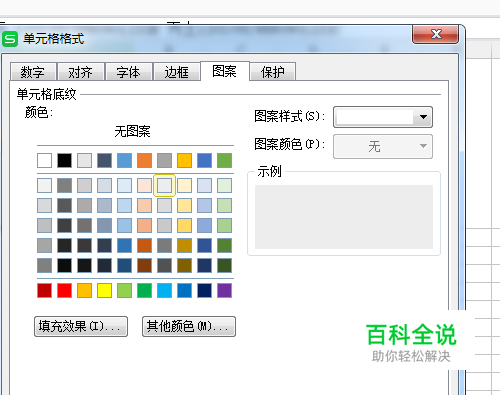Image resolution: width=500 pixels, height=395 pixels.
Task: Switch to the 数字 tab
Action: click(33, 72)
